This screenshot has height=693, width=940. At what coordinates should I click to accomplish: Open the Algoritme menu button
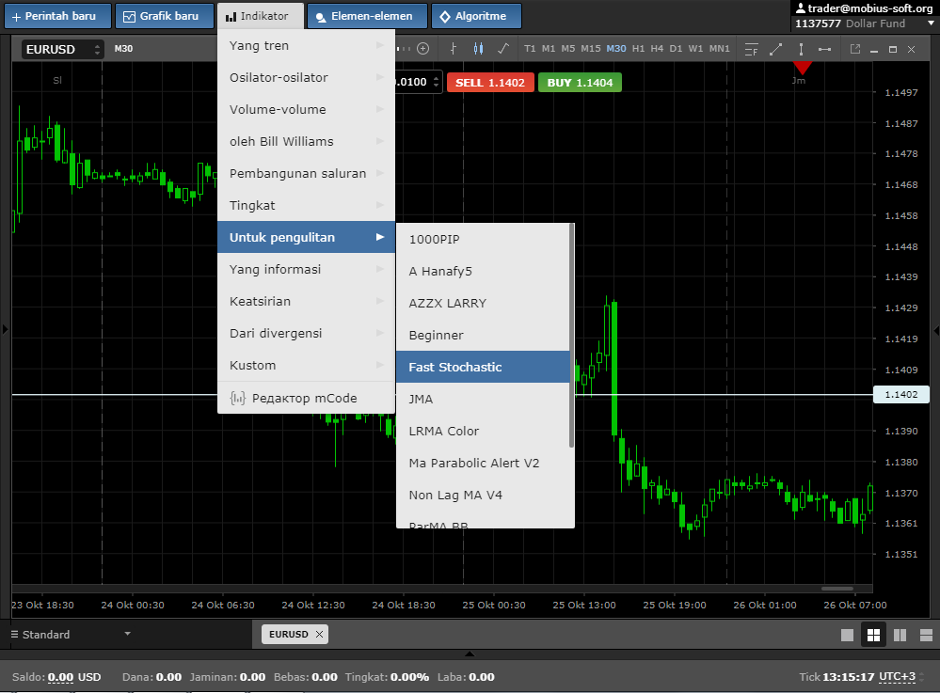pyautogui.click(x=476, y=16)
